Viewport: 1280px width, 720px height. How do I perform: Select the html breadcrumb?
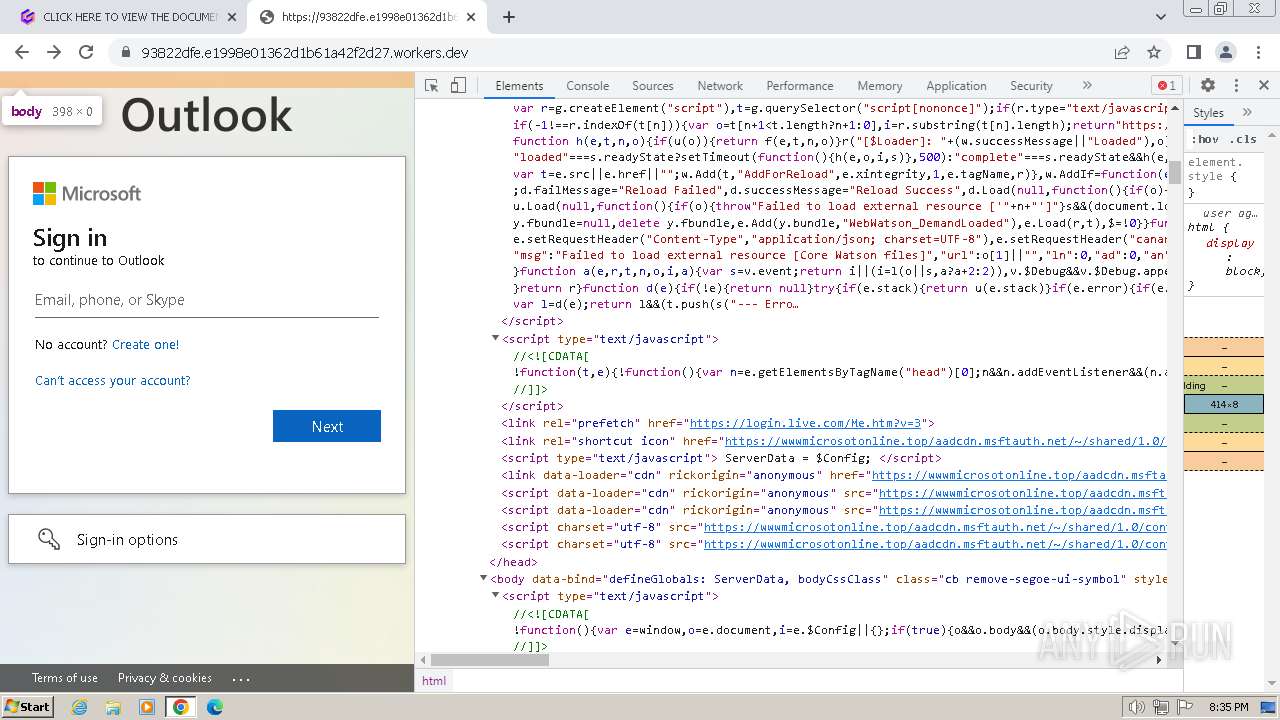point(434,680)
